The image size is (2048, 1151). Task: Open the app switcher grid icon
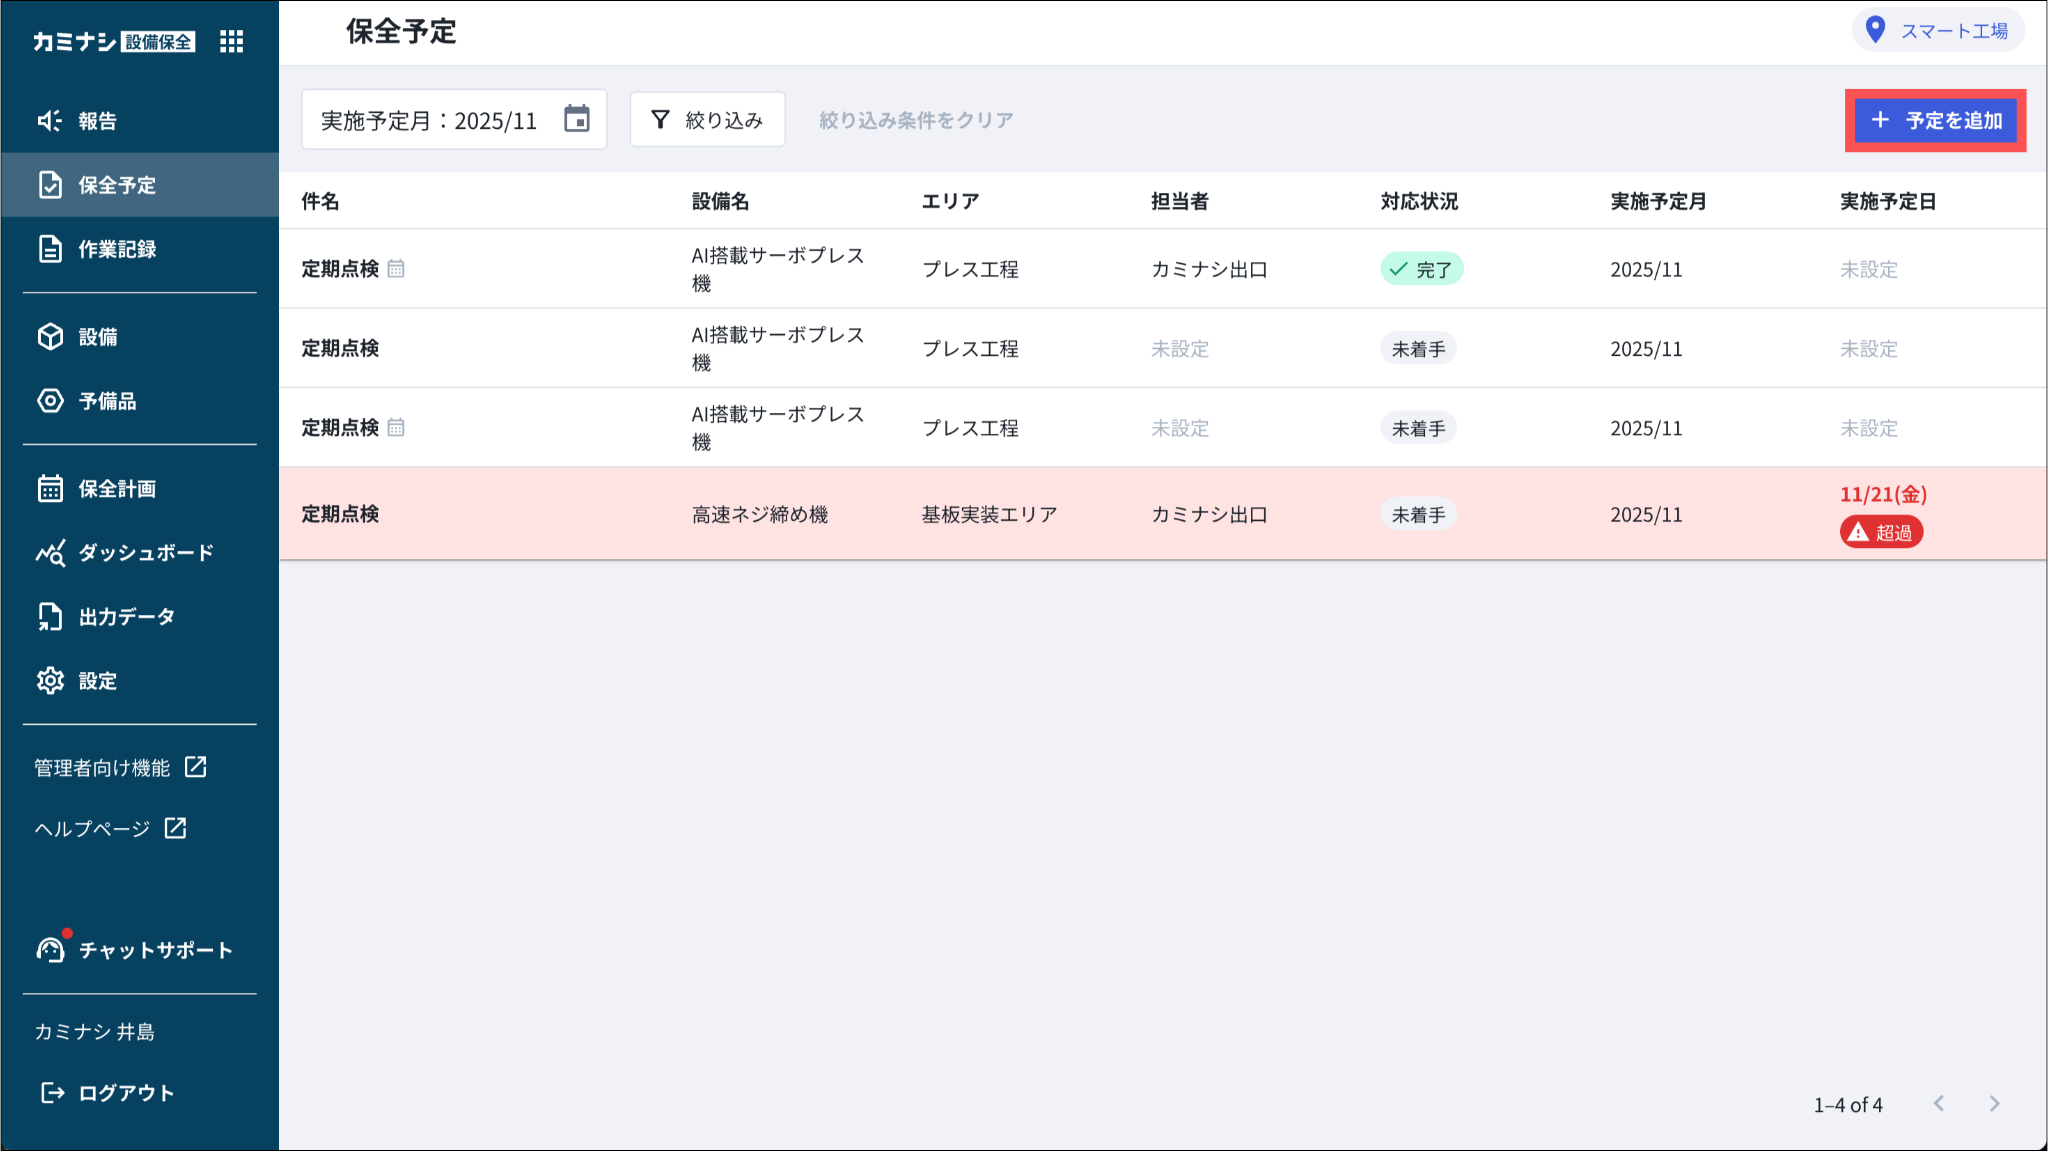[x=231, y=41]
